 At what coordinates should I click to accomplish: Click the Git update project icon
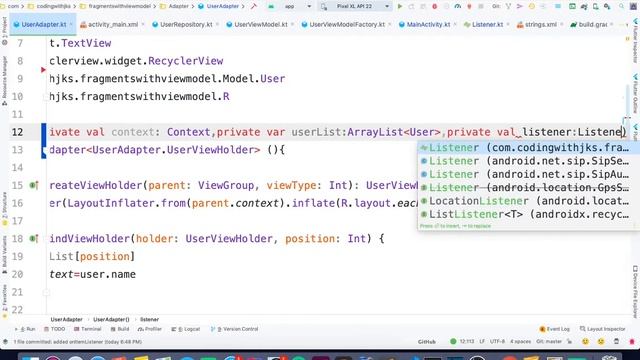pos(508,7)
